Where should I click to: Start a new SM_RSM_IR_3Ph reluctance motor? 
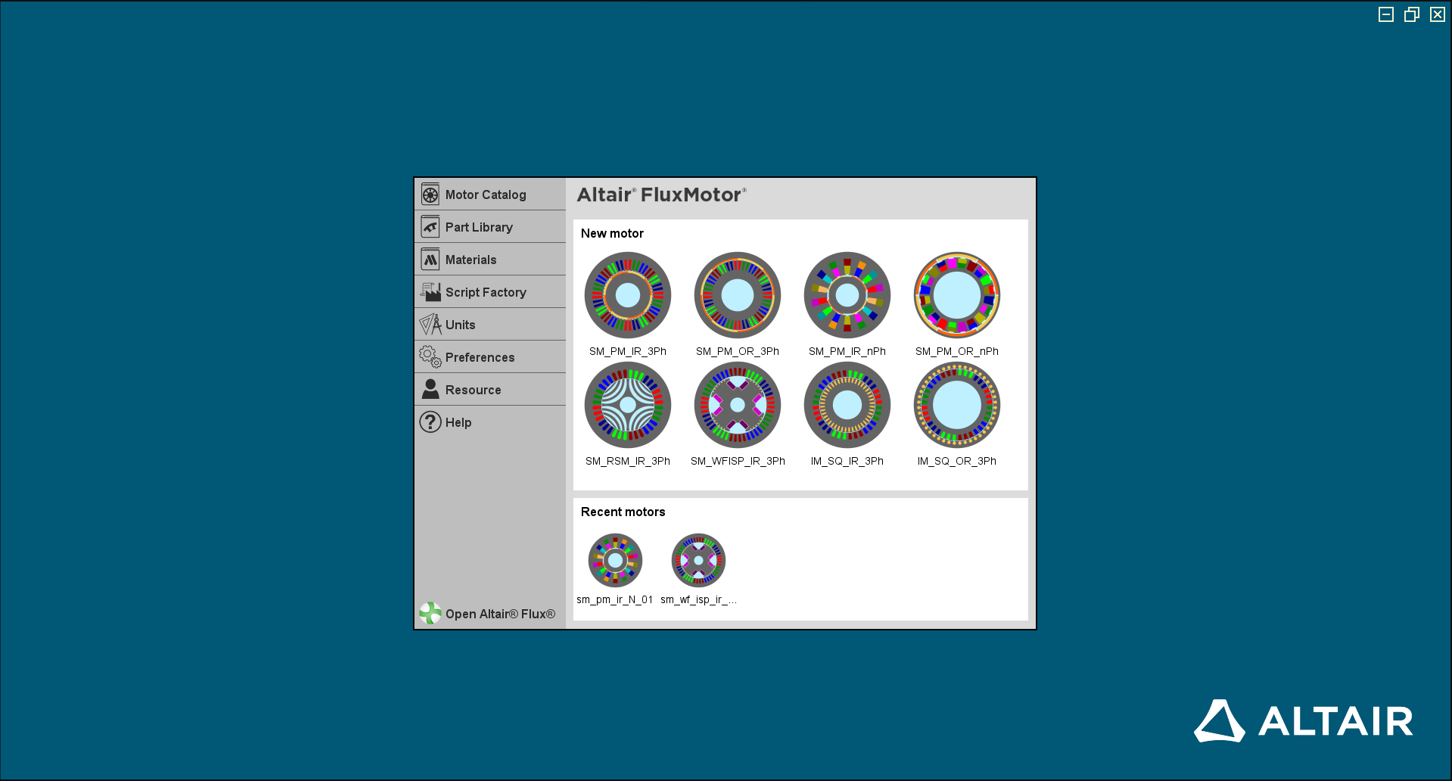627,406
